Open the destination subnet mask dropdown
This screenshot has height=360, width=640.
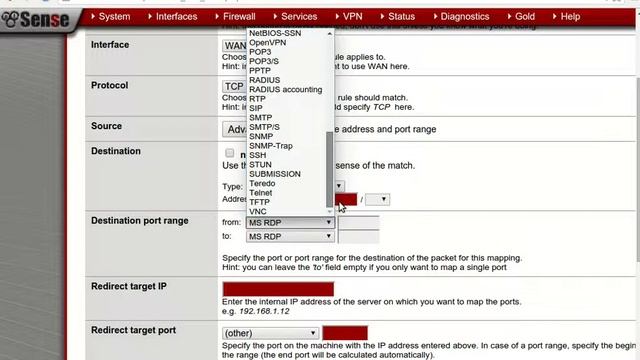point(378,200)
